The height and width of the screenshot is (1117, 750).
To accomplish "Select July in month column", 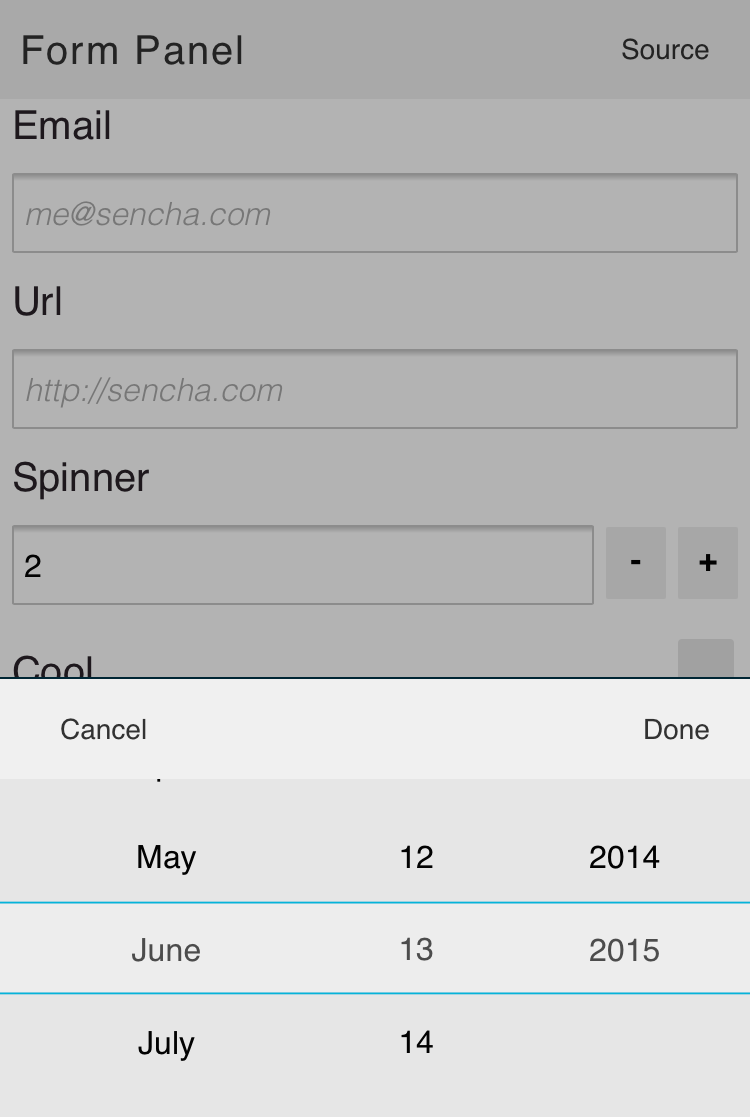I will click(x=166, y=1044).
